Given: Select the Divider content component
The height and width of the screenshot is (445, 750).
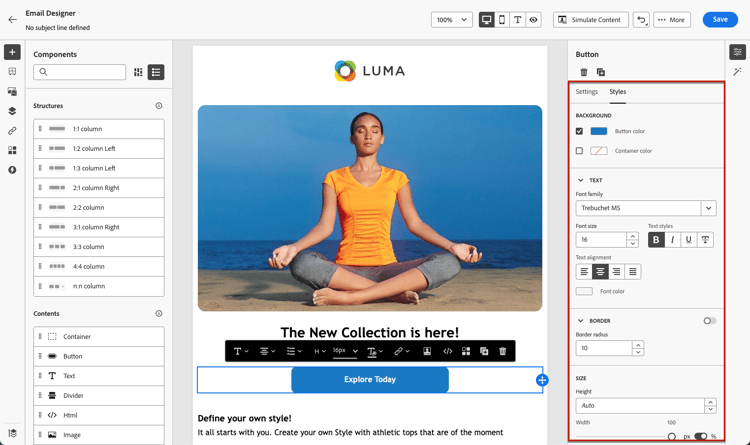Looking at the screenshot, I should click(99, 395).
